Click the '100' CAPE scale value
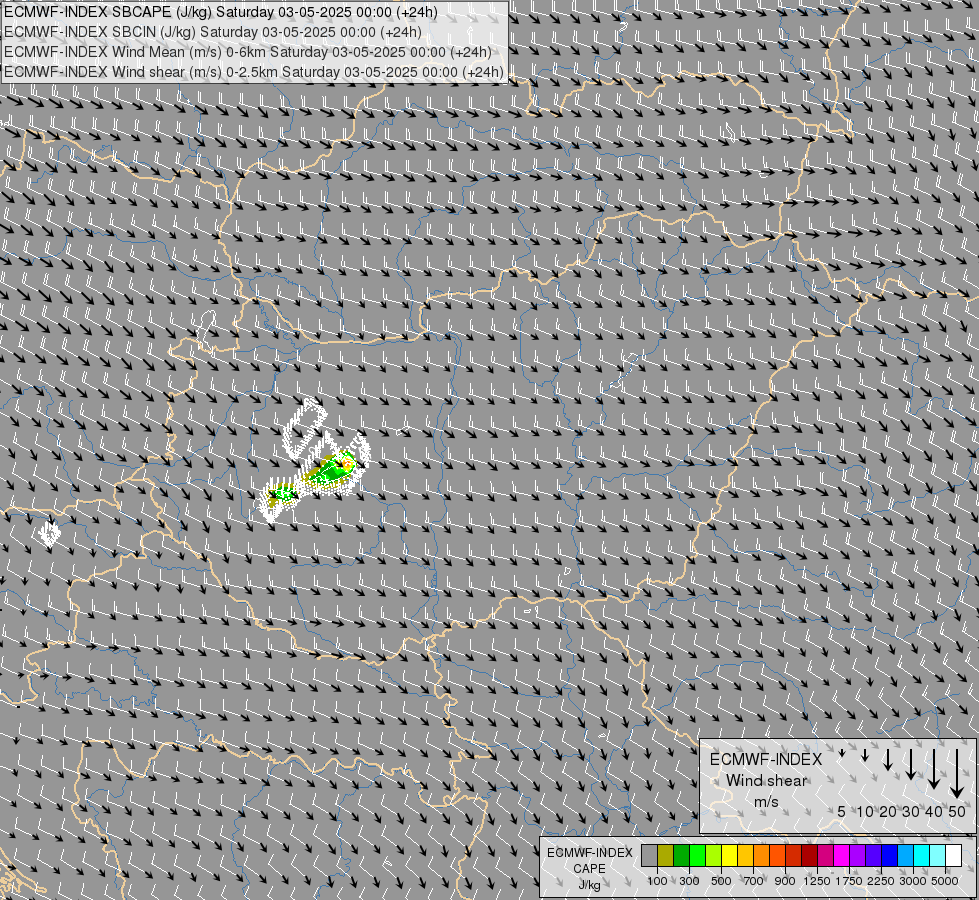Screen dimensions: 979x900 coord(657,881)
